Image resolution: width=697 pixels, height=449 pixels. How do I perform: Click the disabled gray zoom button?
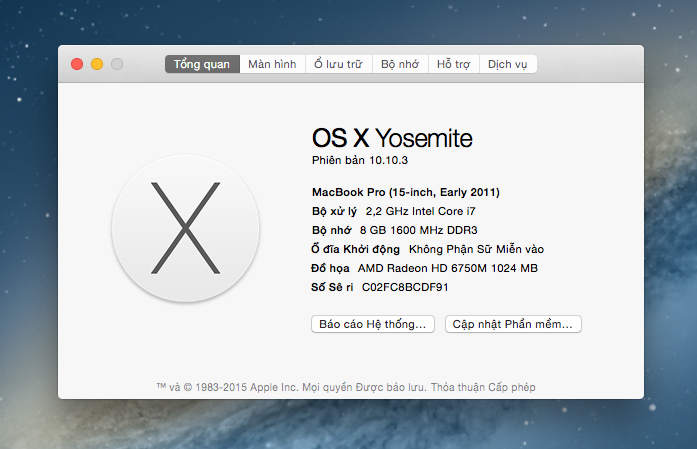tap(117, 64)
